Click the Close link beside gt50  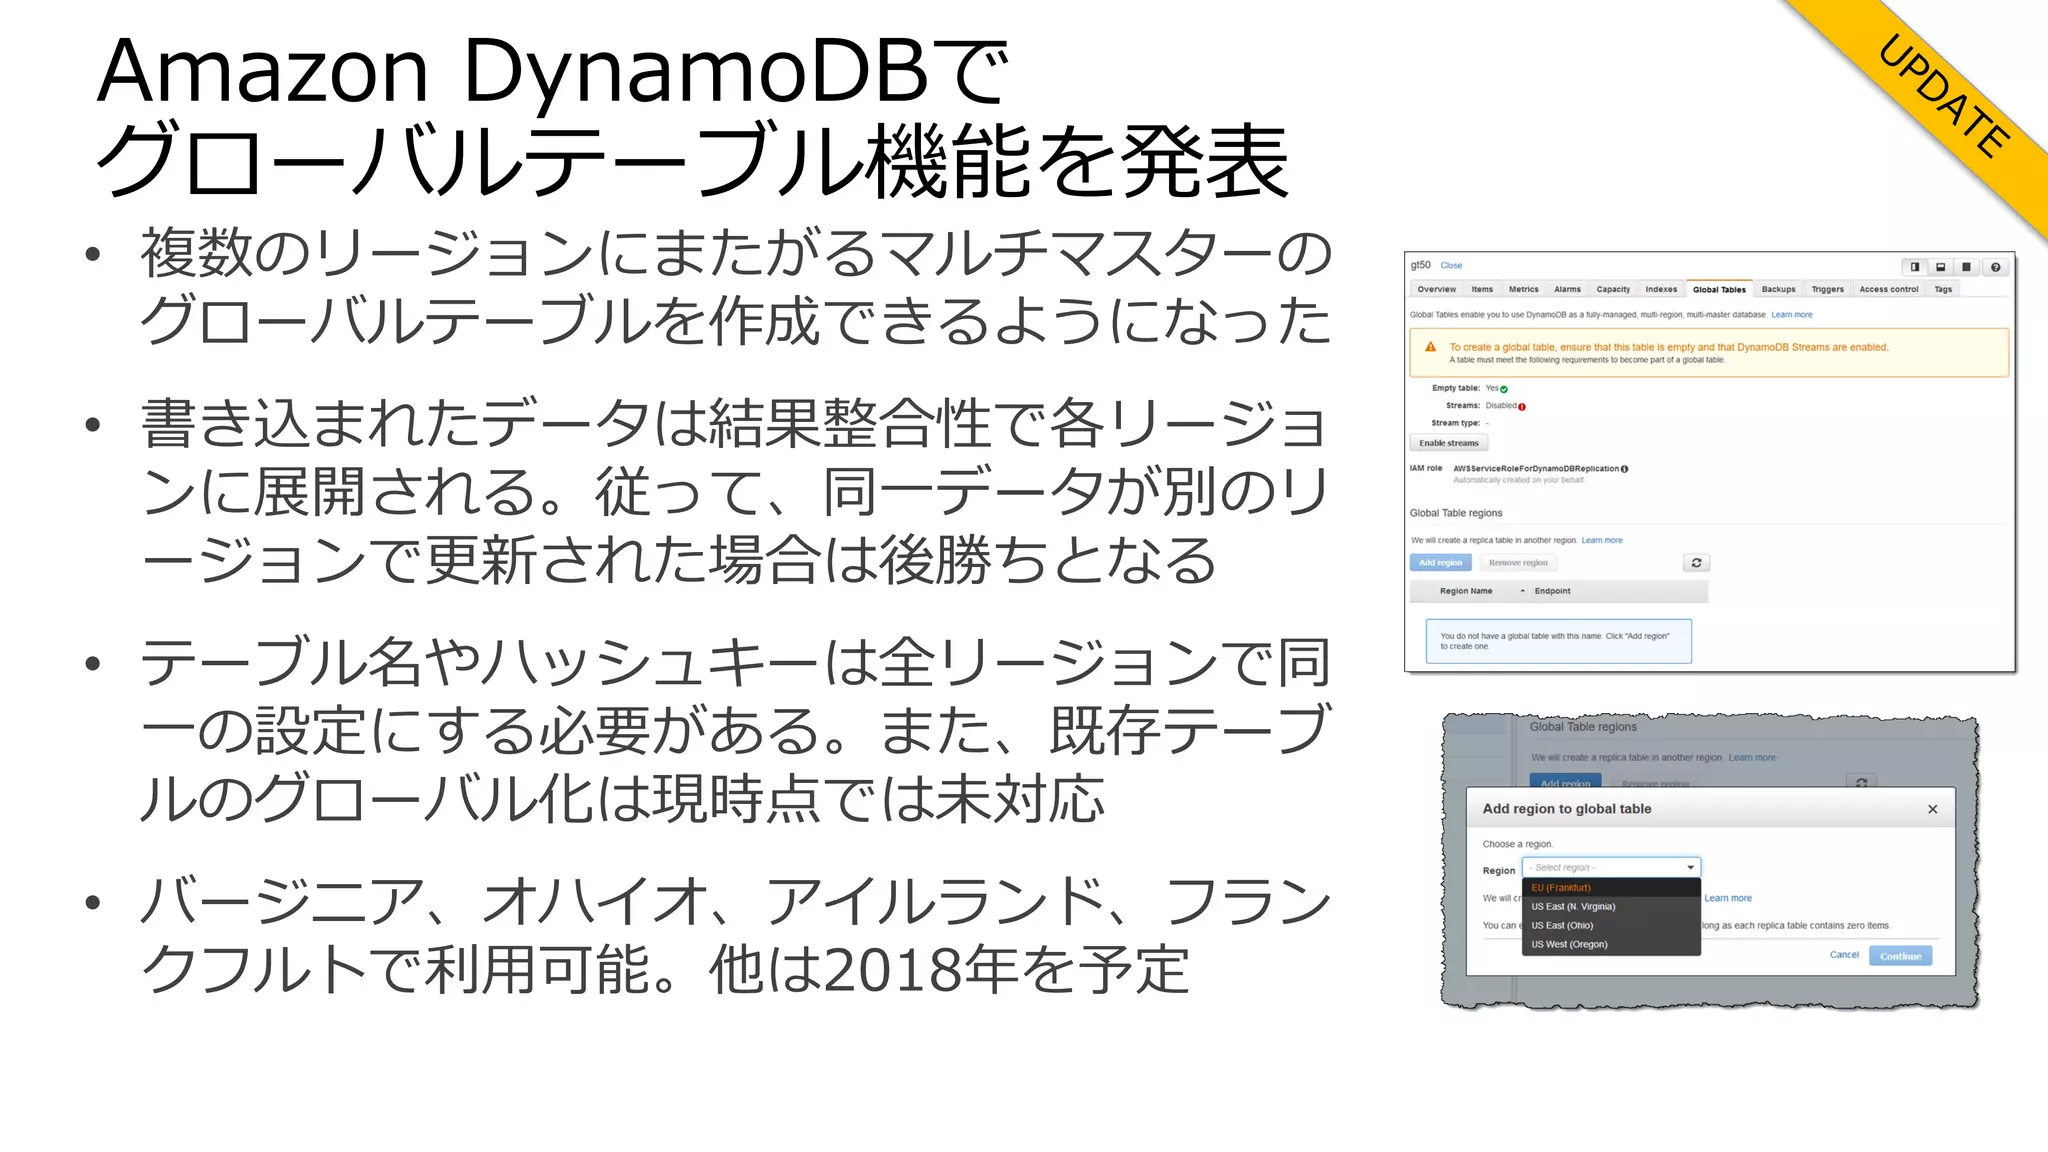1451,266
